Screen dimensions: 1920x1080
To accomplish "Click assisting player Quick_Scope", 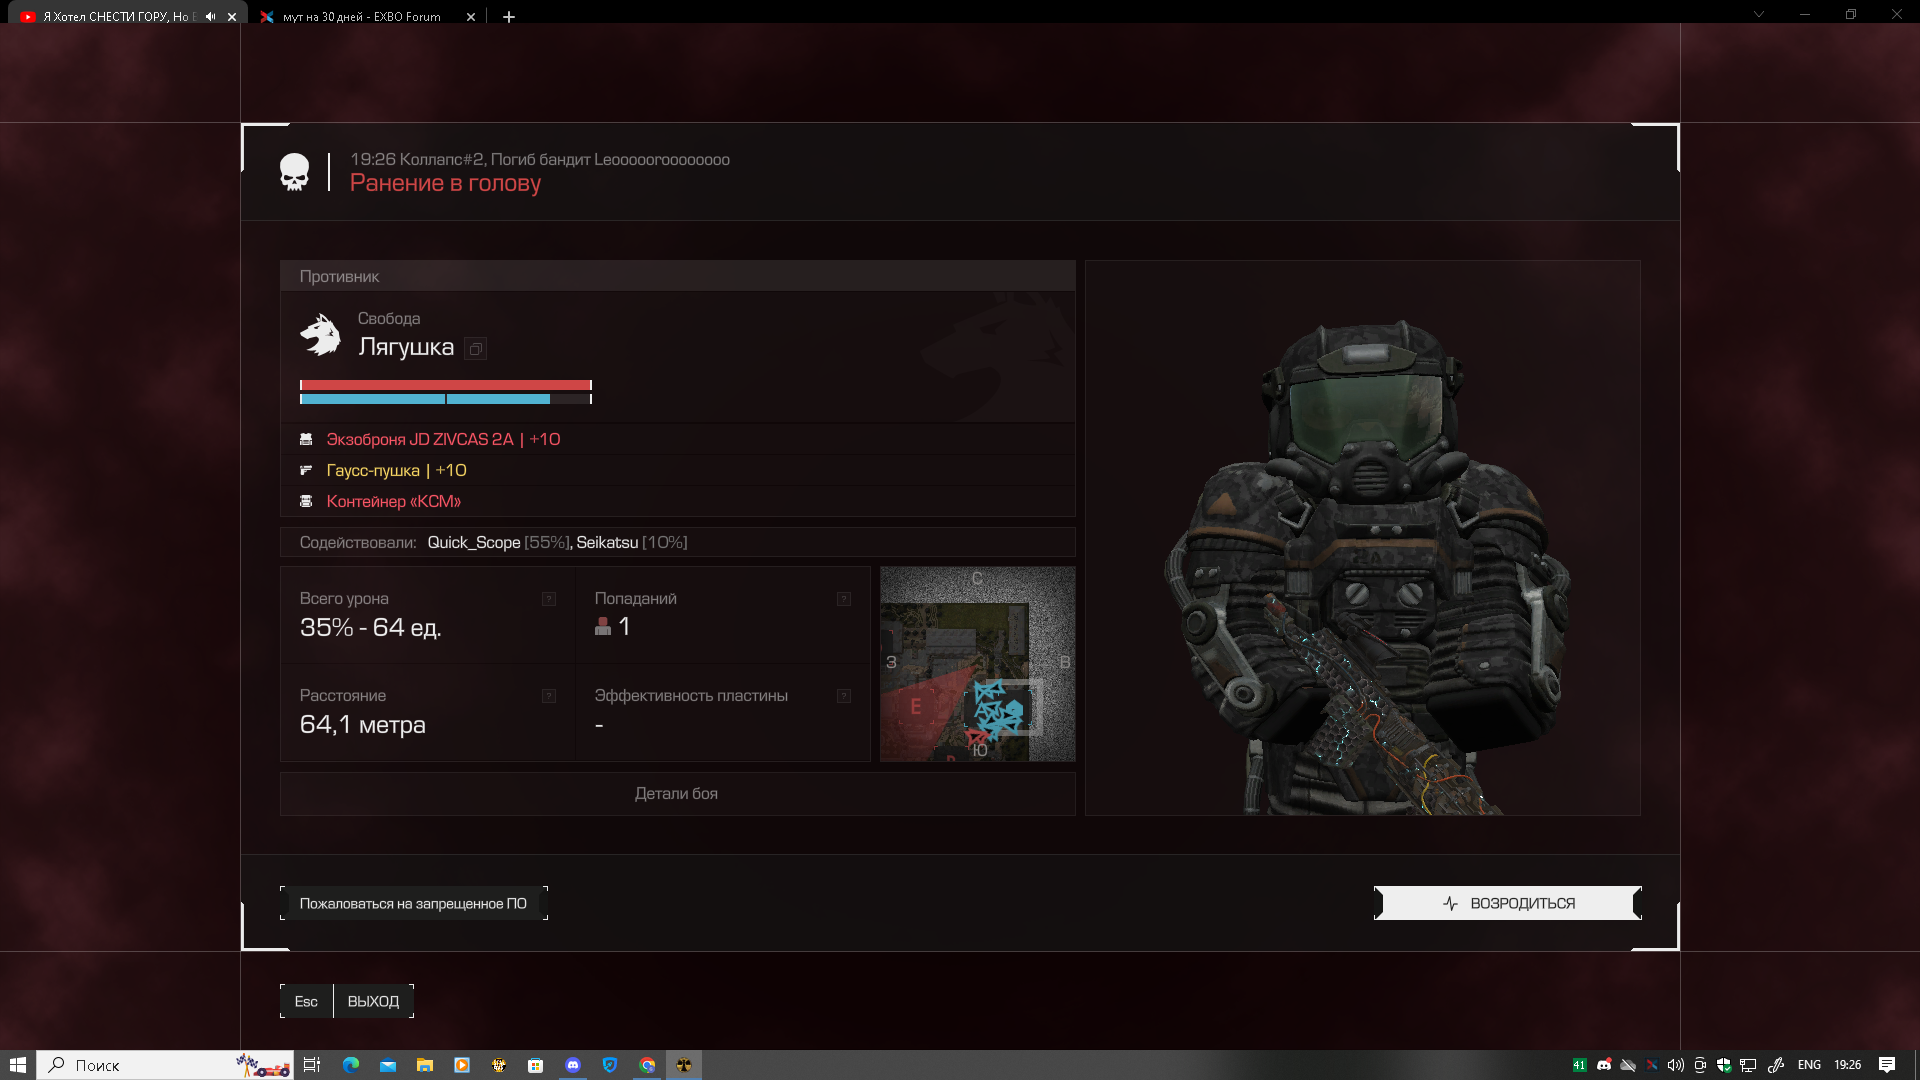I will (x=473, y=542).
